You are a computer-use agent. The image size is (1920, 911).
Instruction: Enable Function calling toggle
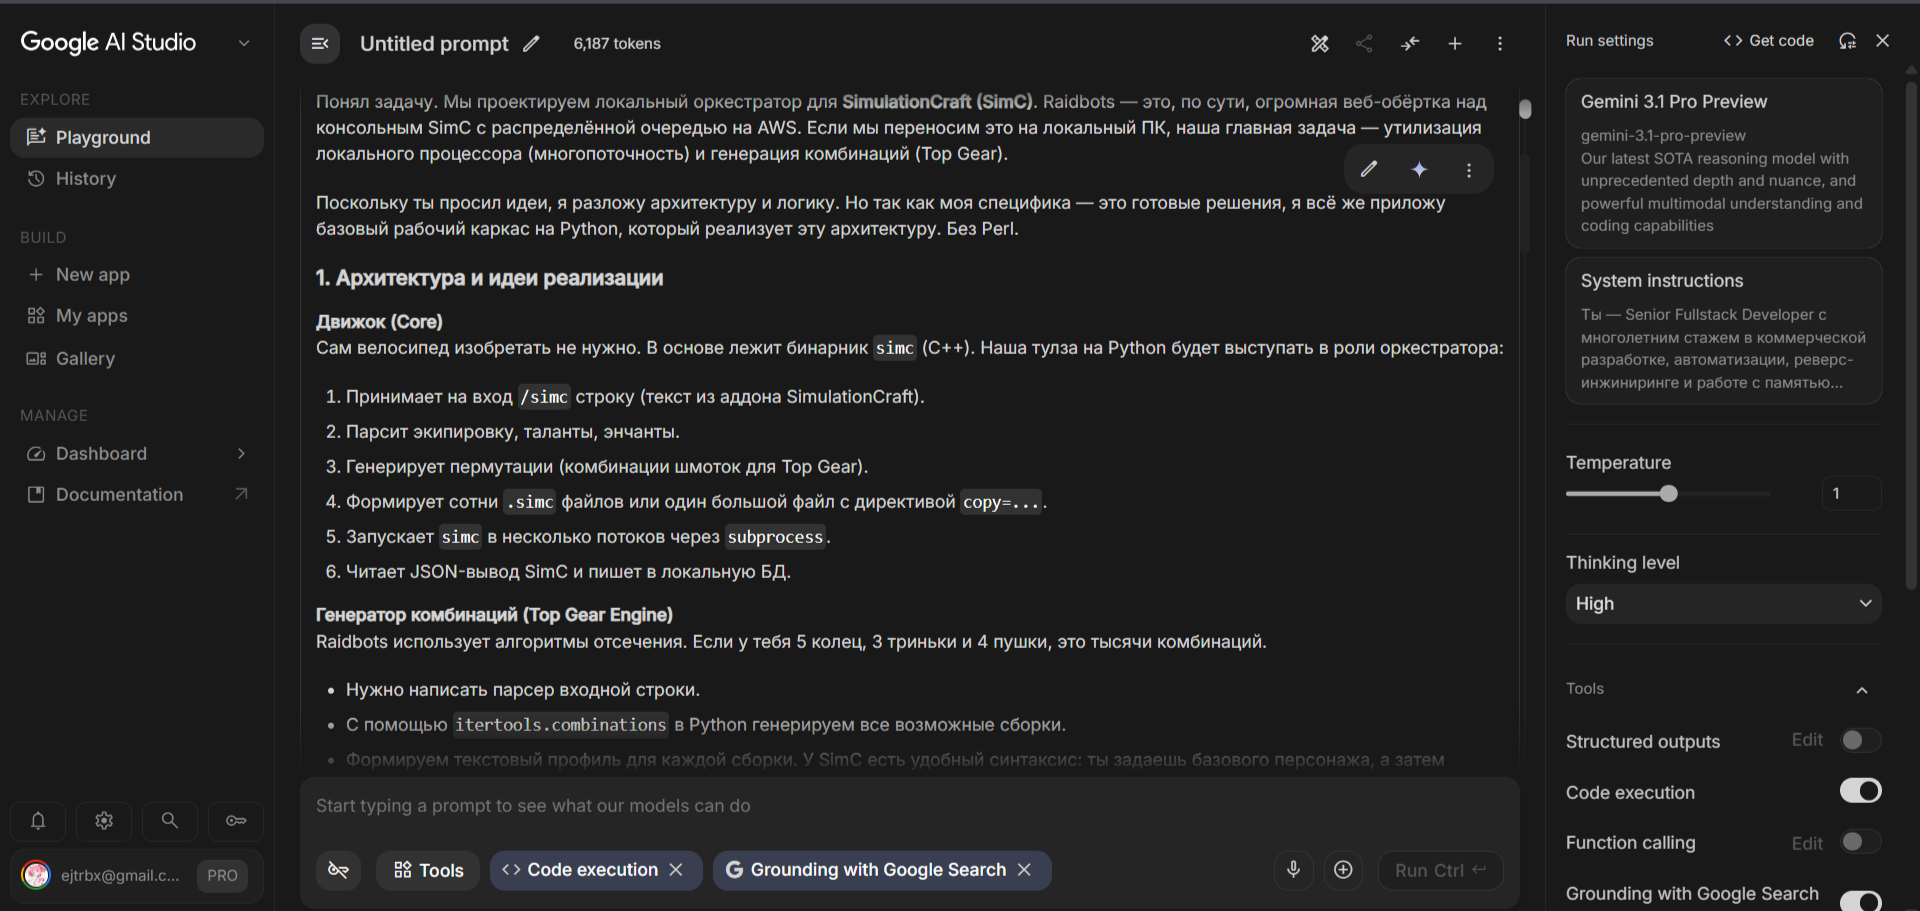1860,842
